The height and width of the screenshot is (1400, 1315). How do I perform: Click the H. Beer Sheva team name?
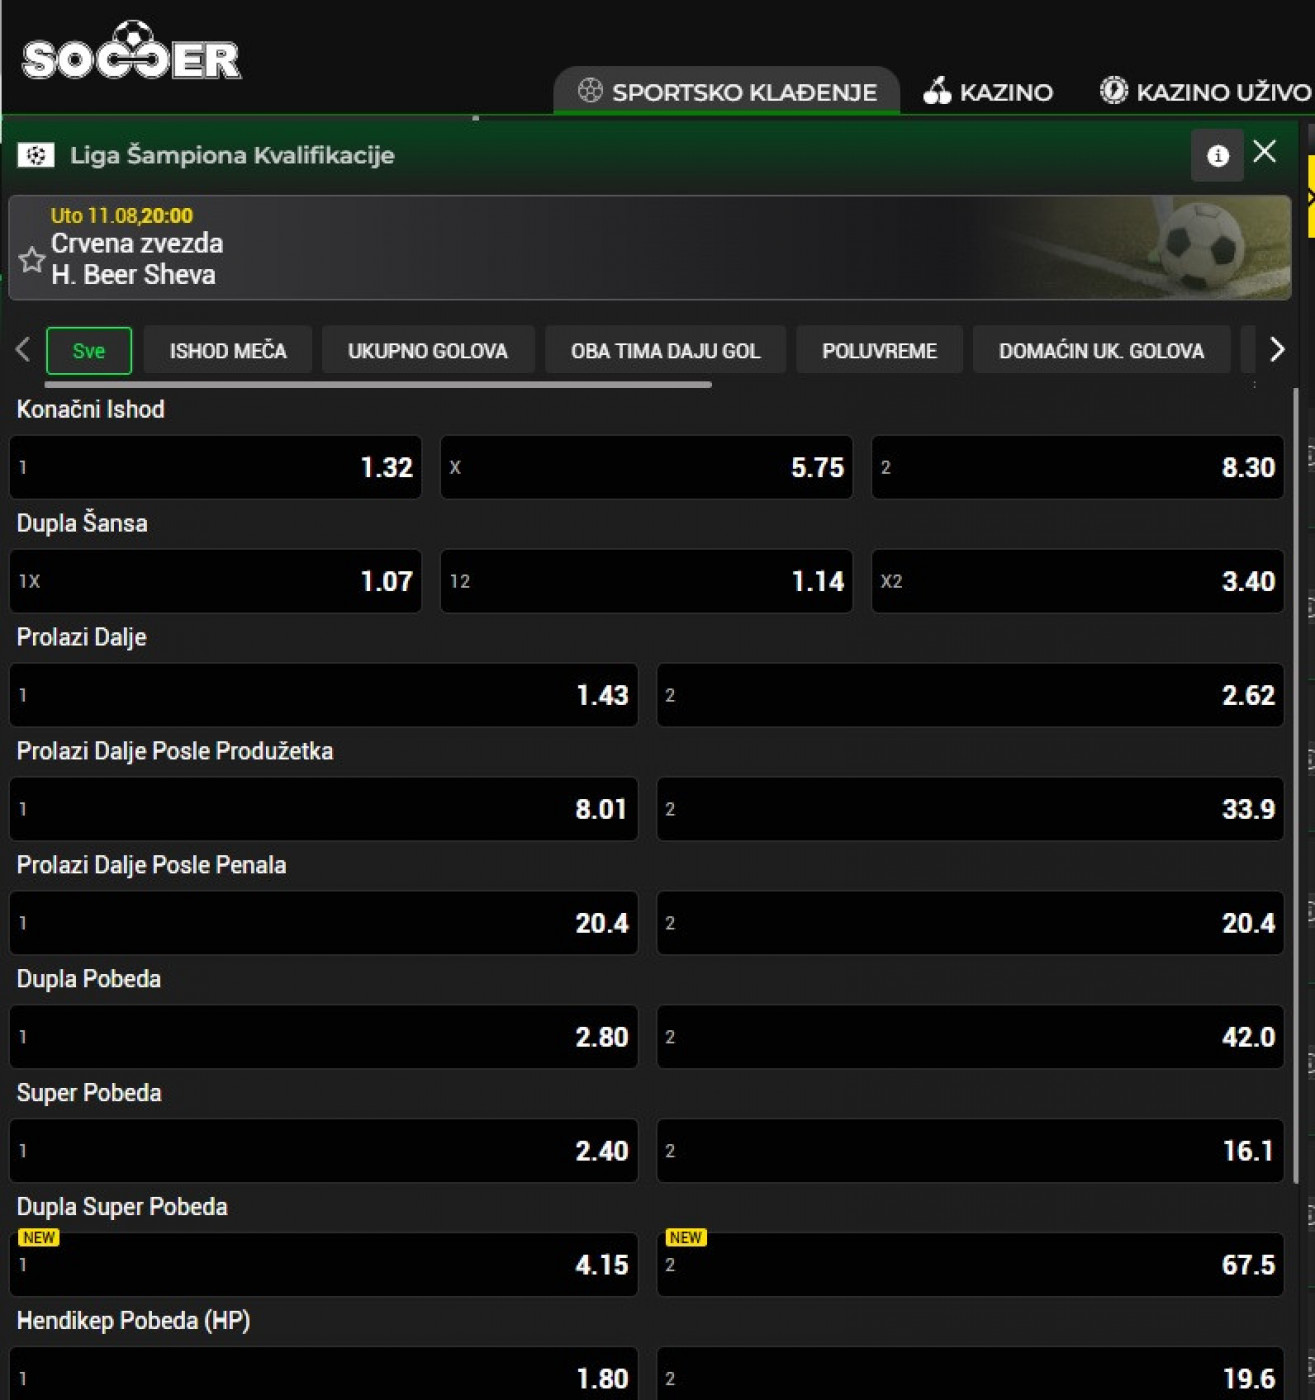point(133,275)
